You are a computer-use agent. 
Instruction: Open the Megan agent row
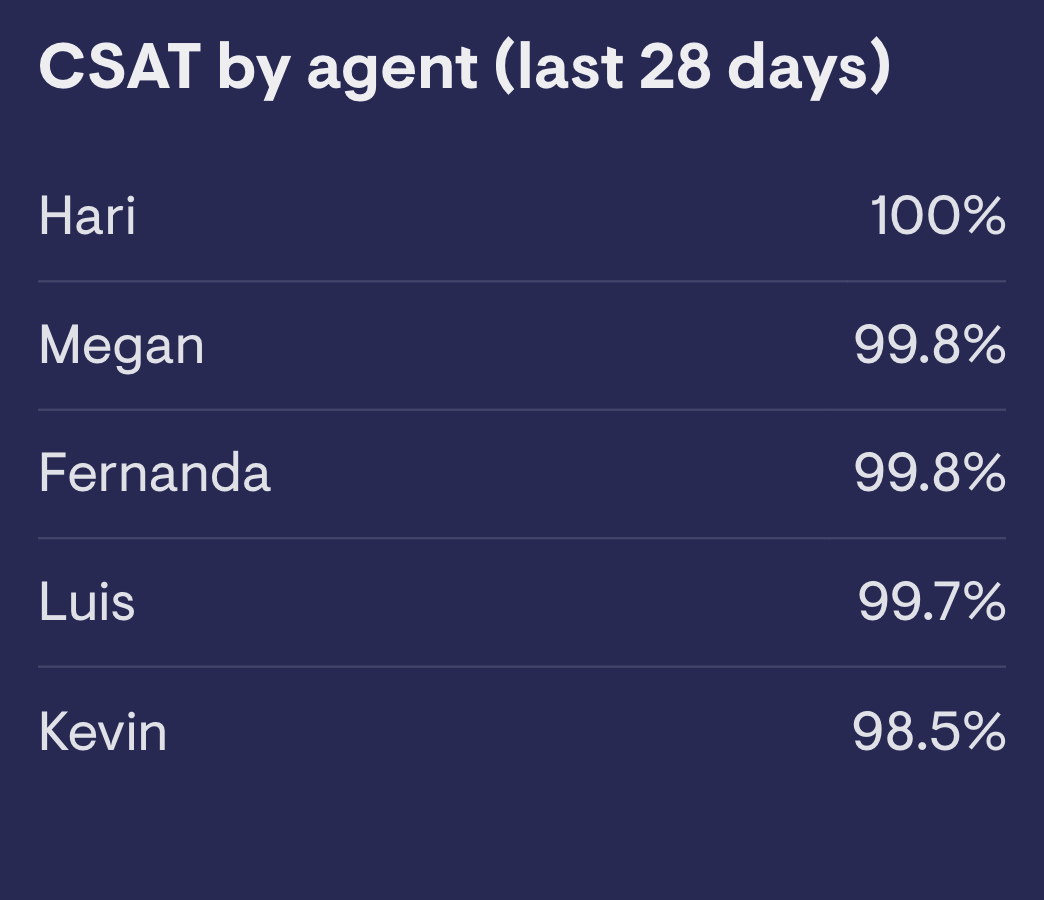click(x=522, y=345)
